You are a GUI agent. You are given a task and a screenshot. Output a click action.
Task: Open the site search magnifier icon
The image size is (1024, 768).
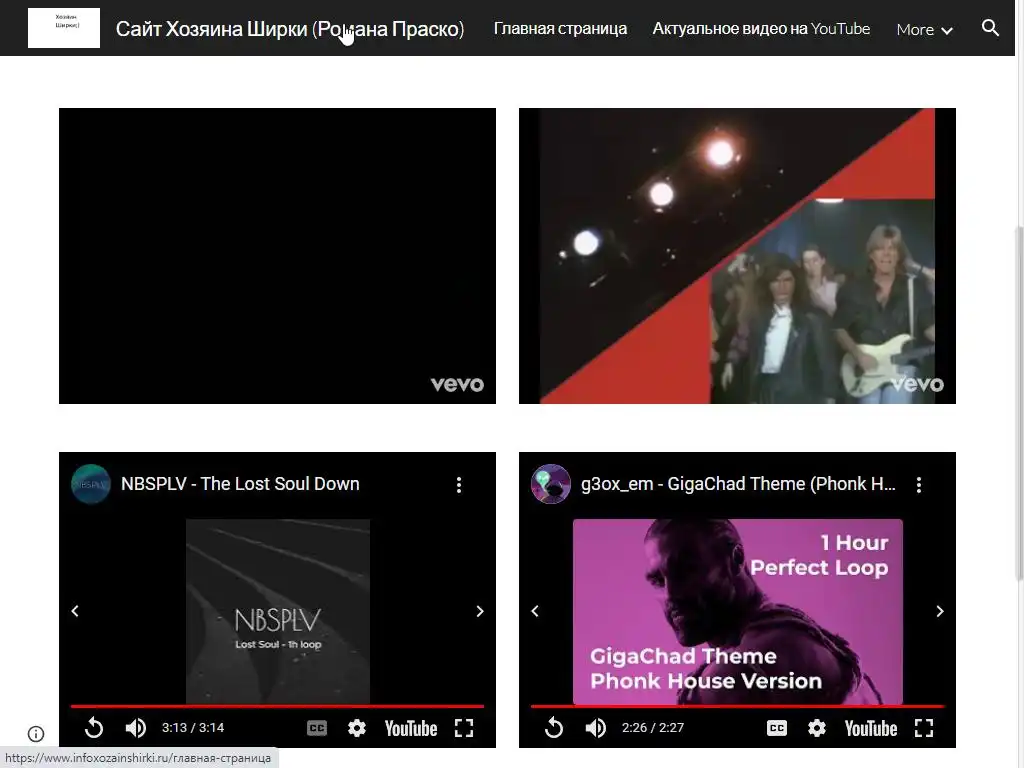[990, 28]
